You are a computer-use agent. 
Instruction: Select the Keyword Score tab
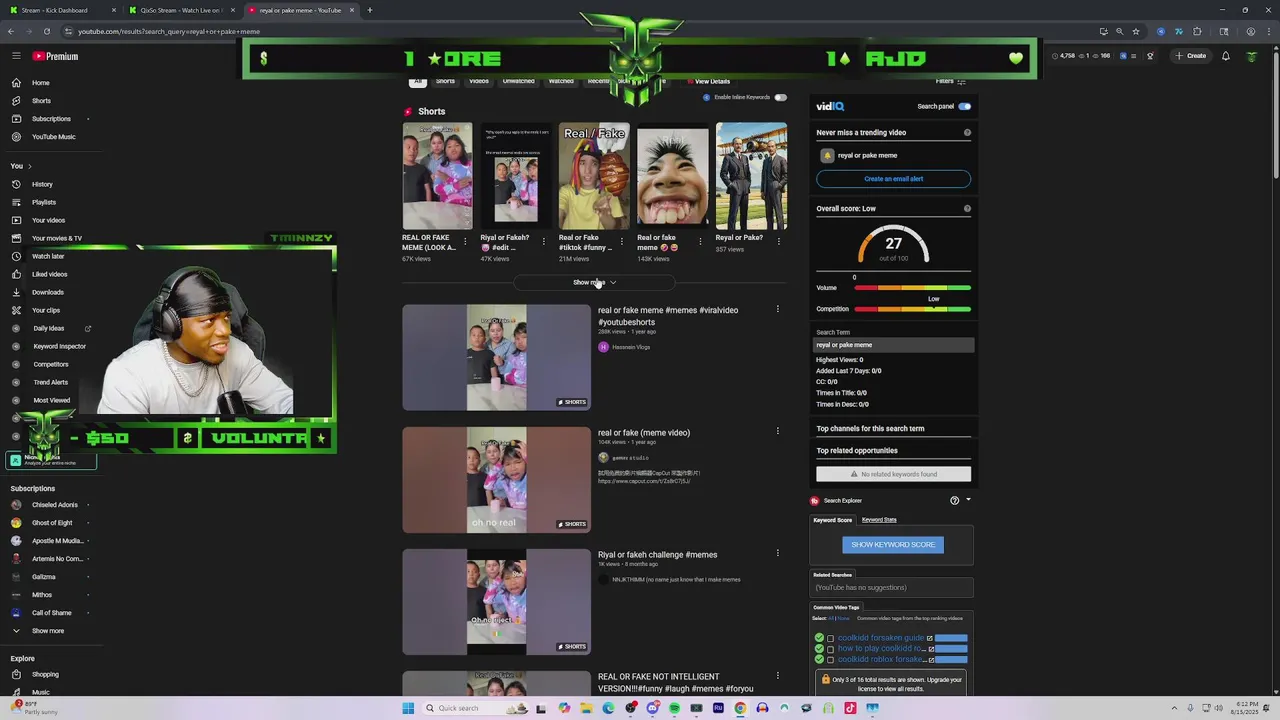(x=832, y=520)
